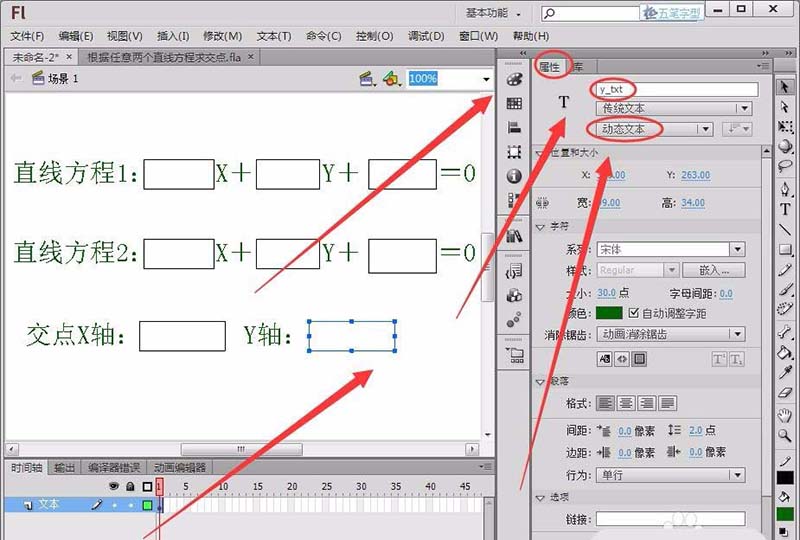Open the Info panel icon
This screenshot has height=540, width=800.
tap(515, 176)
